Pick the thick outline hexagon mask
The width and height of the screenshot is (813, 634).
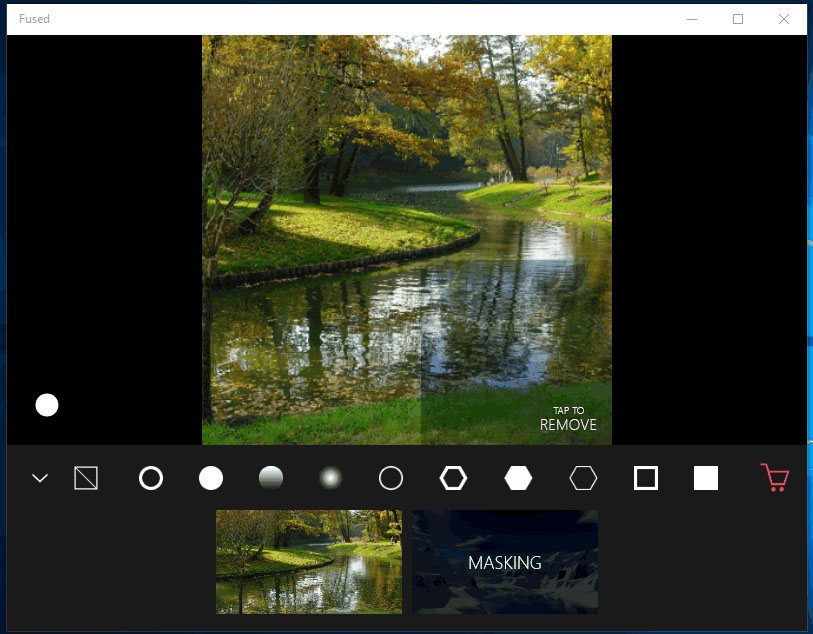point(453,478)
